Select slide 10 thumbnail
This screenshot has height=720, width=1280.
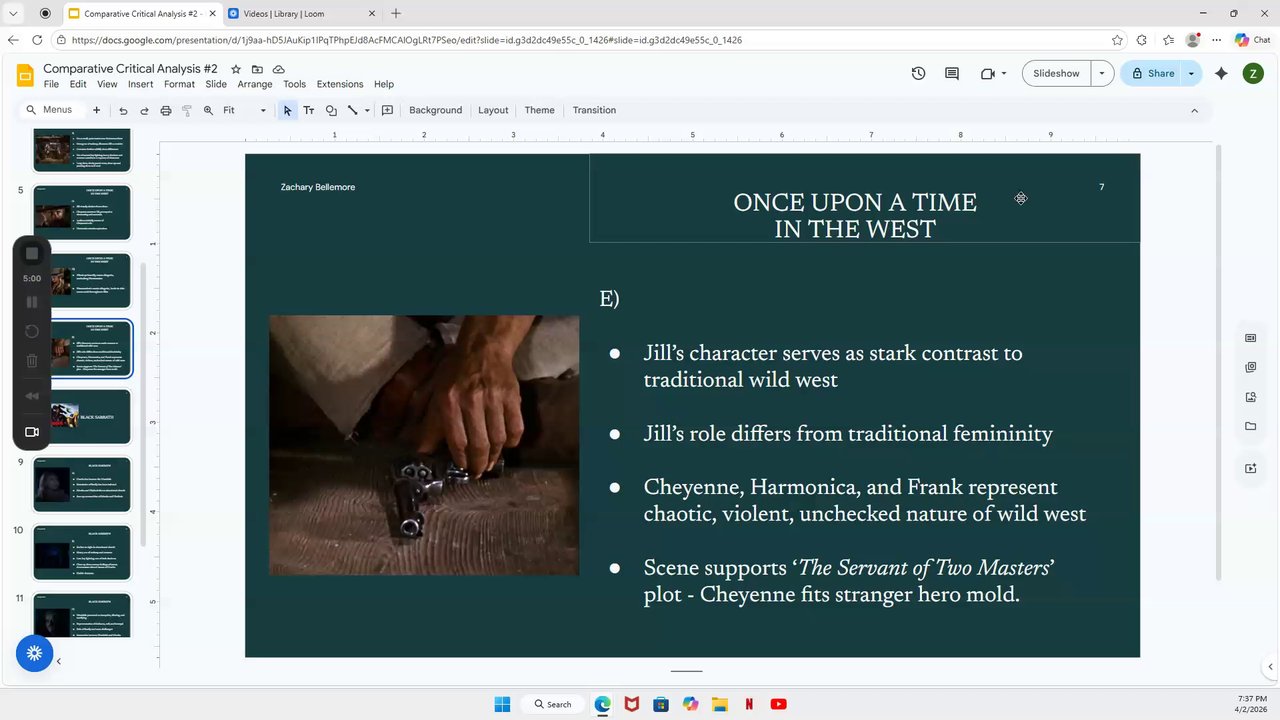coord(82,552)
